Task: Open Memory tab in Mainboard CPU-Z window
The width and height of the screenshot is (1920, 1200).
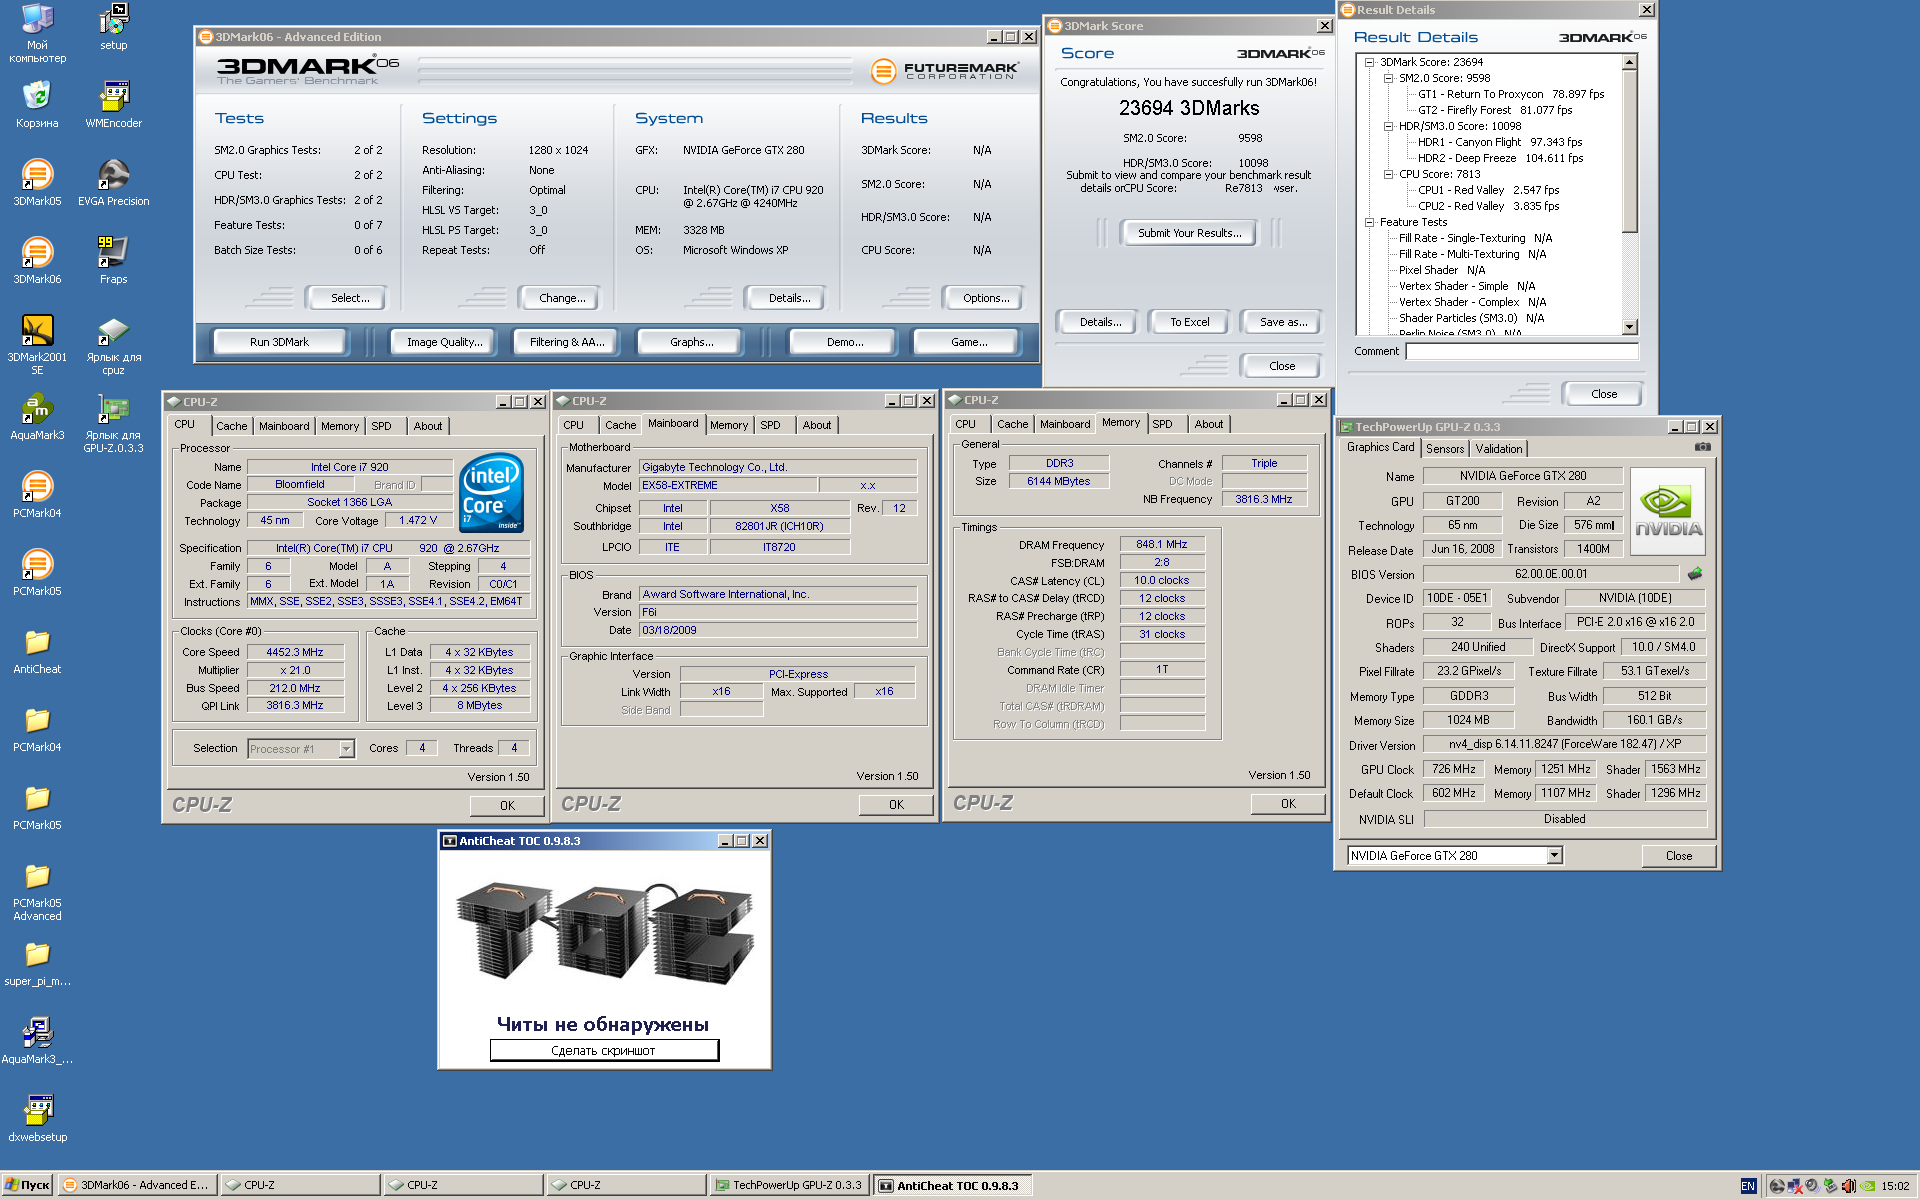Action: (729, 425)
